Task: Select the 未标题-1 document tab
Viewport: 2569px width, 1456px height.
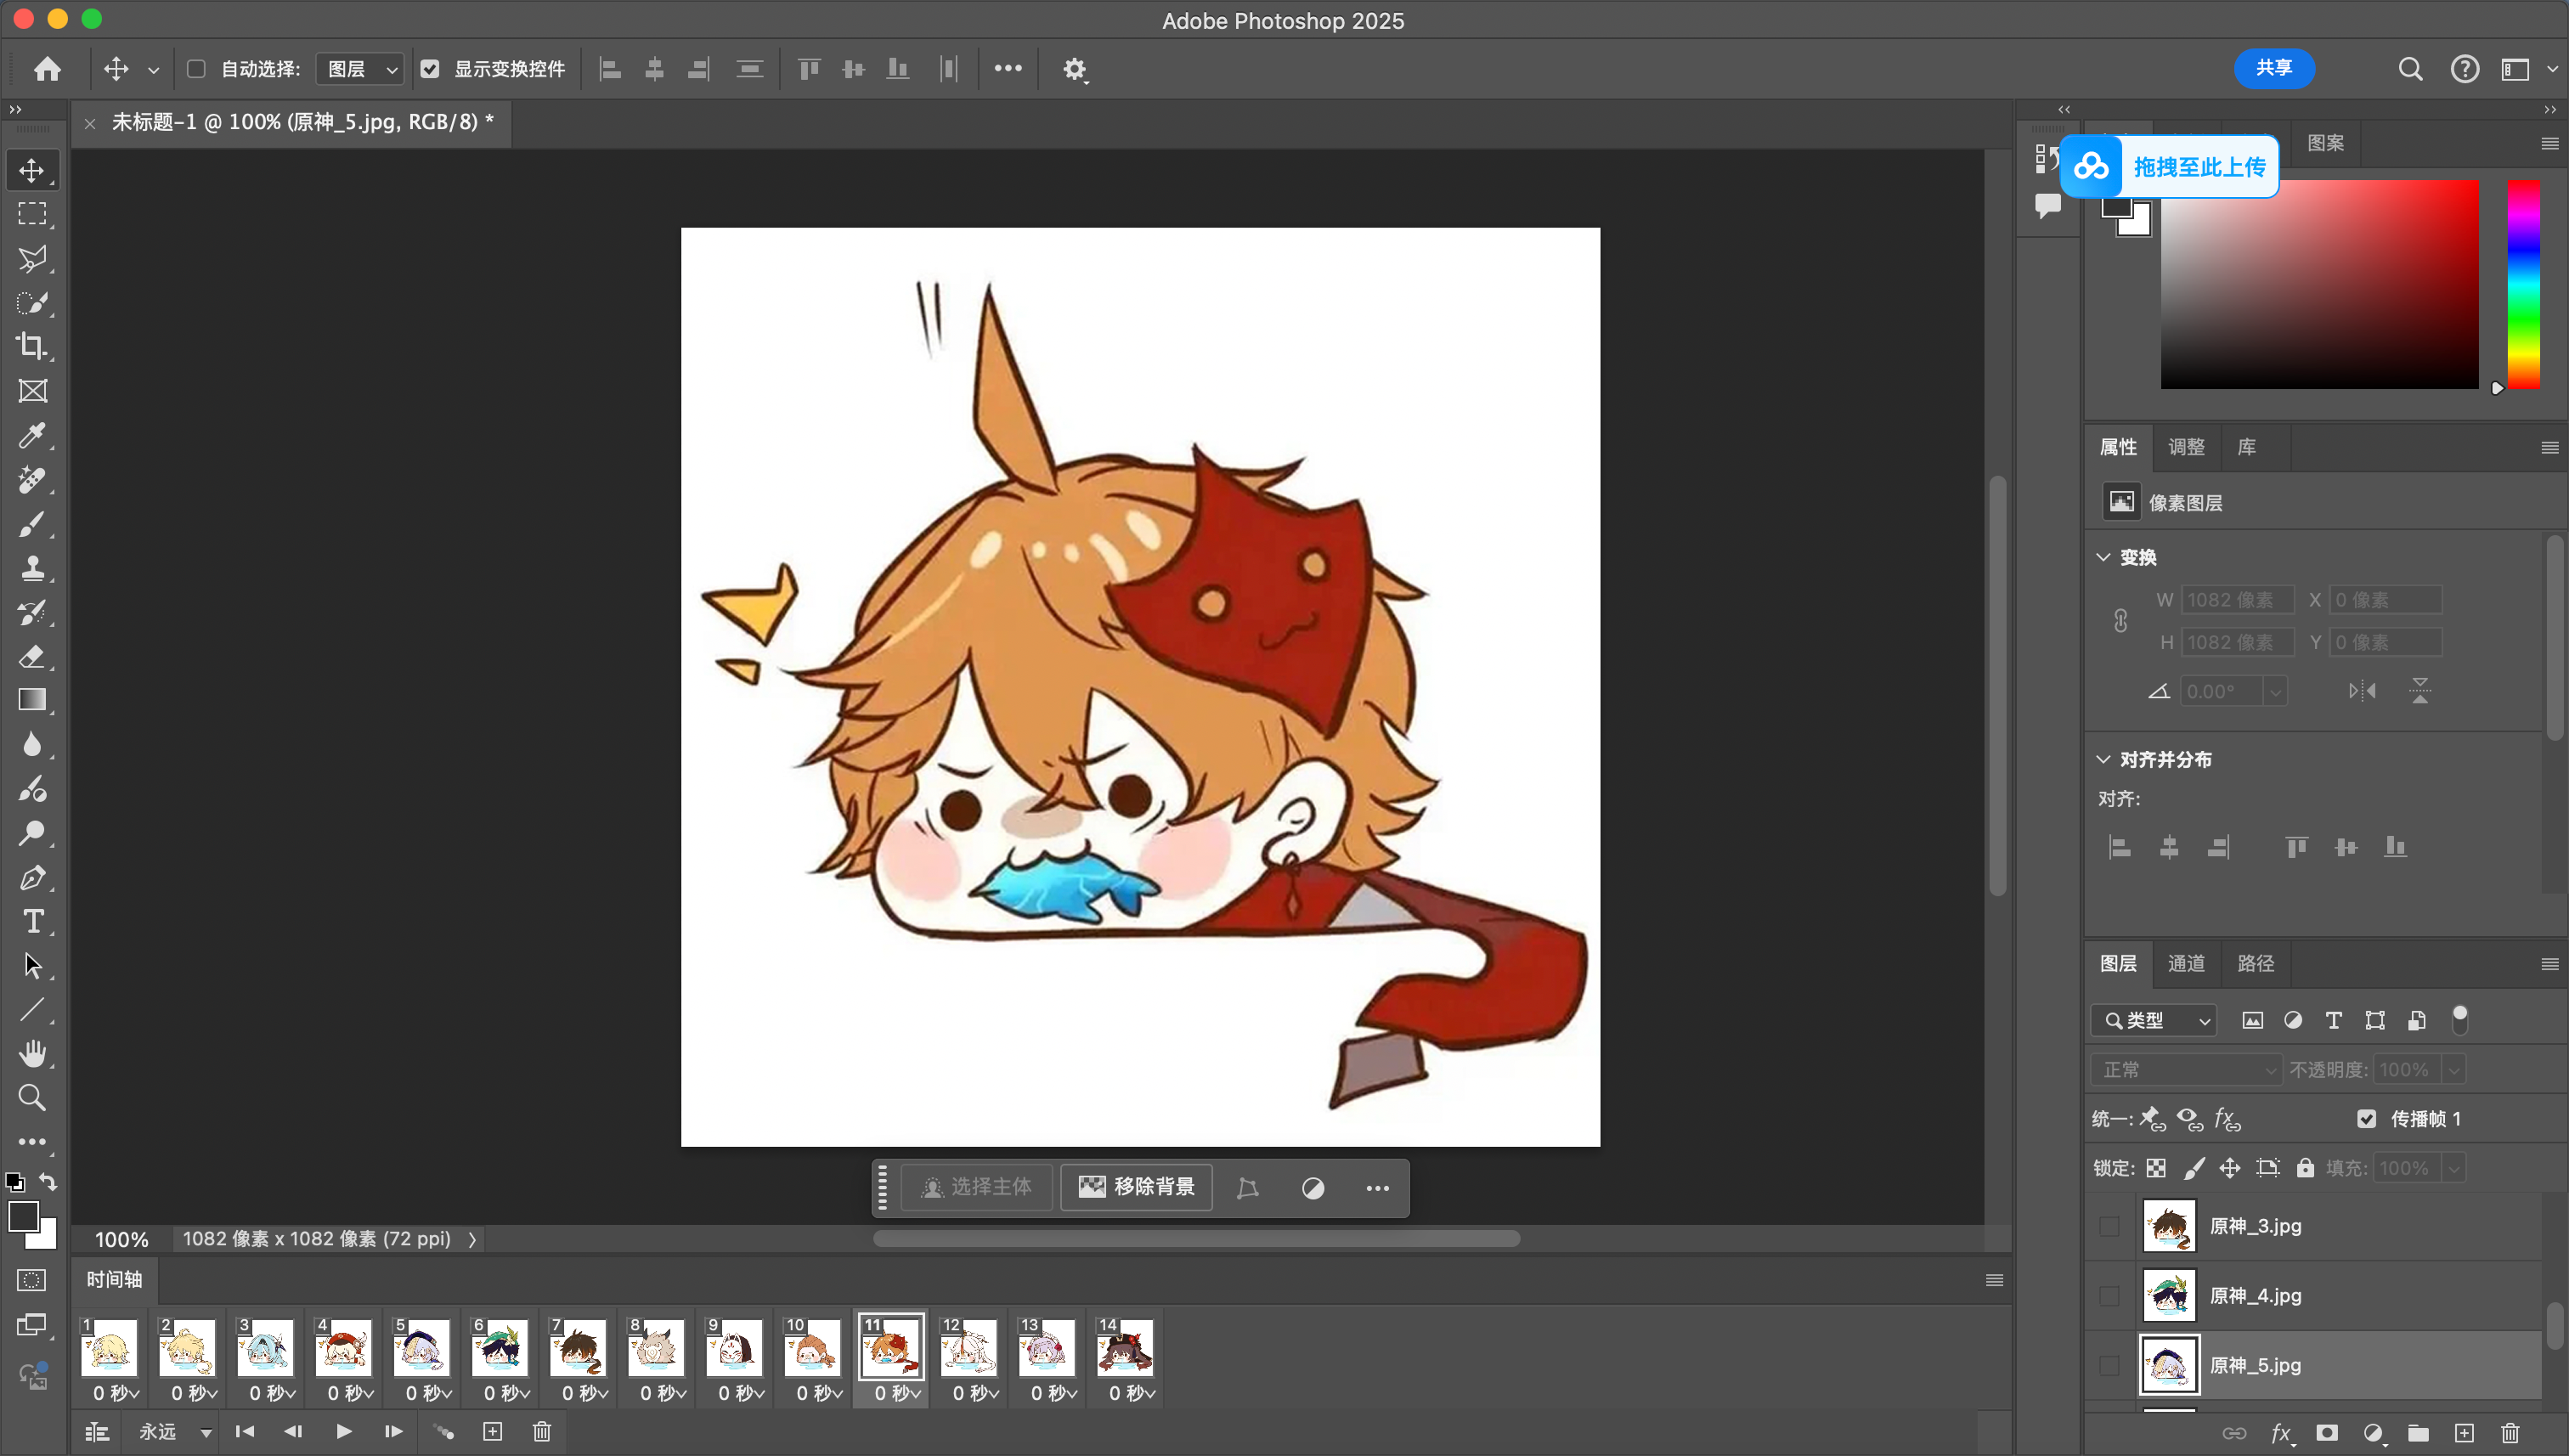Action: point(302,122)
